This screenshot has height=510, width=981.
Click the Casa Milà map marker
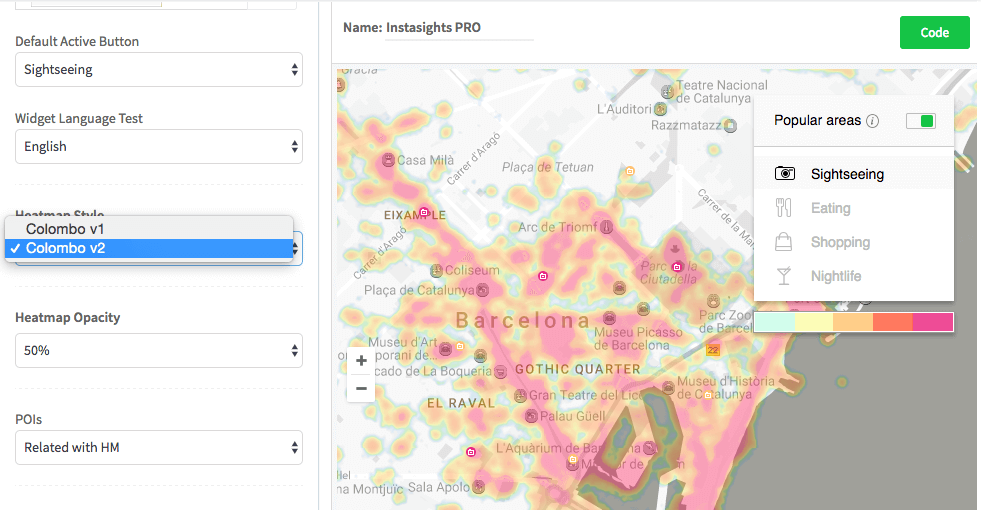(x=388, y=160)
